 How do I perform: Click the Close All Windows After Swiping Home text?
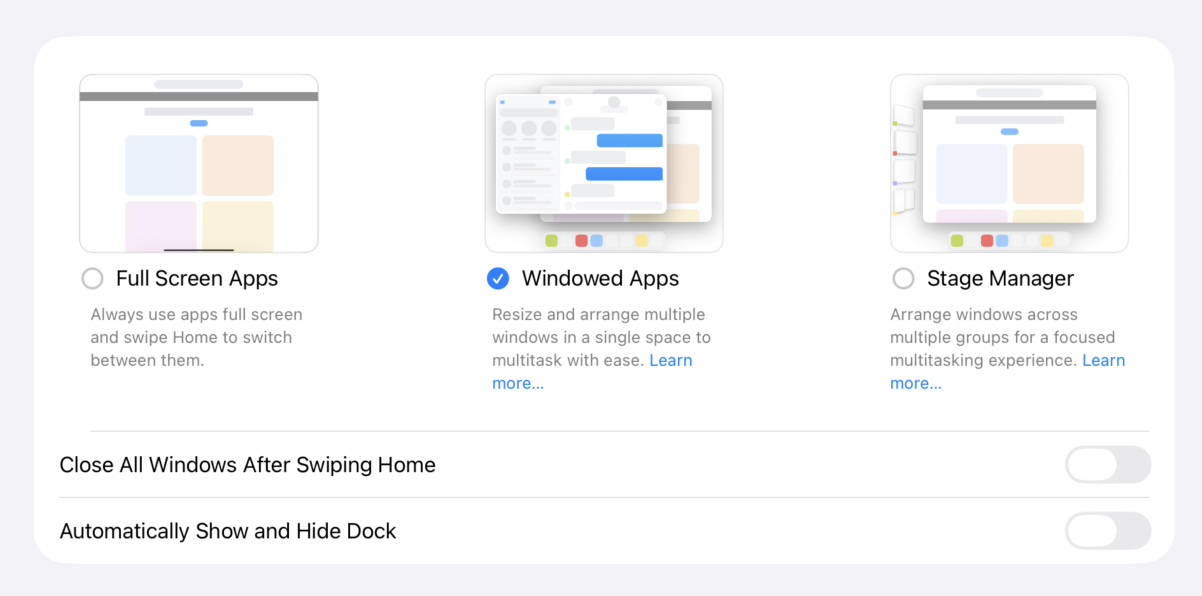tap(248, 465)
